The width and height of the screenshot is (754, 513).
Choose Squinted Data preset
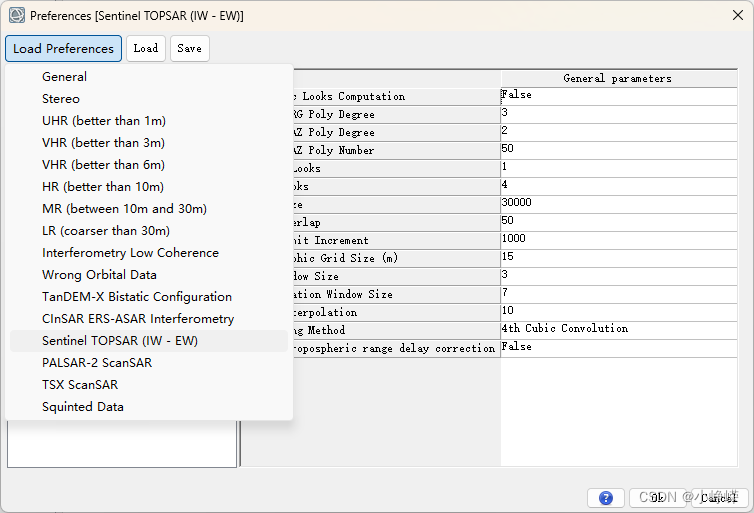(x=149, y=407)
